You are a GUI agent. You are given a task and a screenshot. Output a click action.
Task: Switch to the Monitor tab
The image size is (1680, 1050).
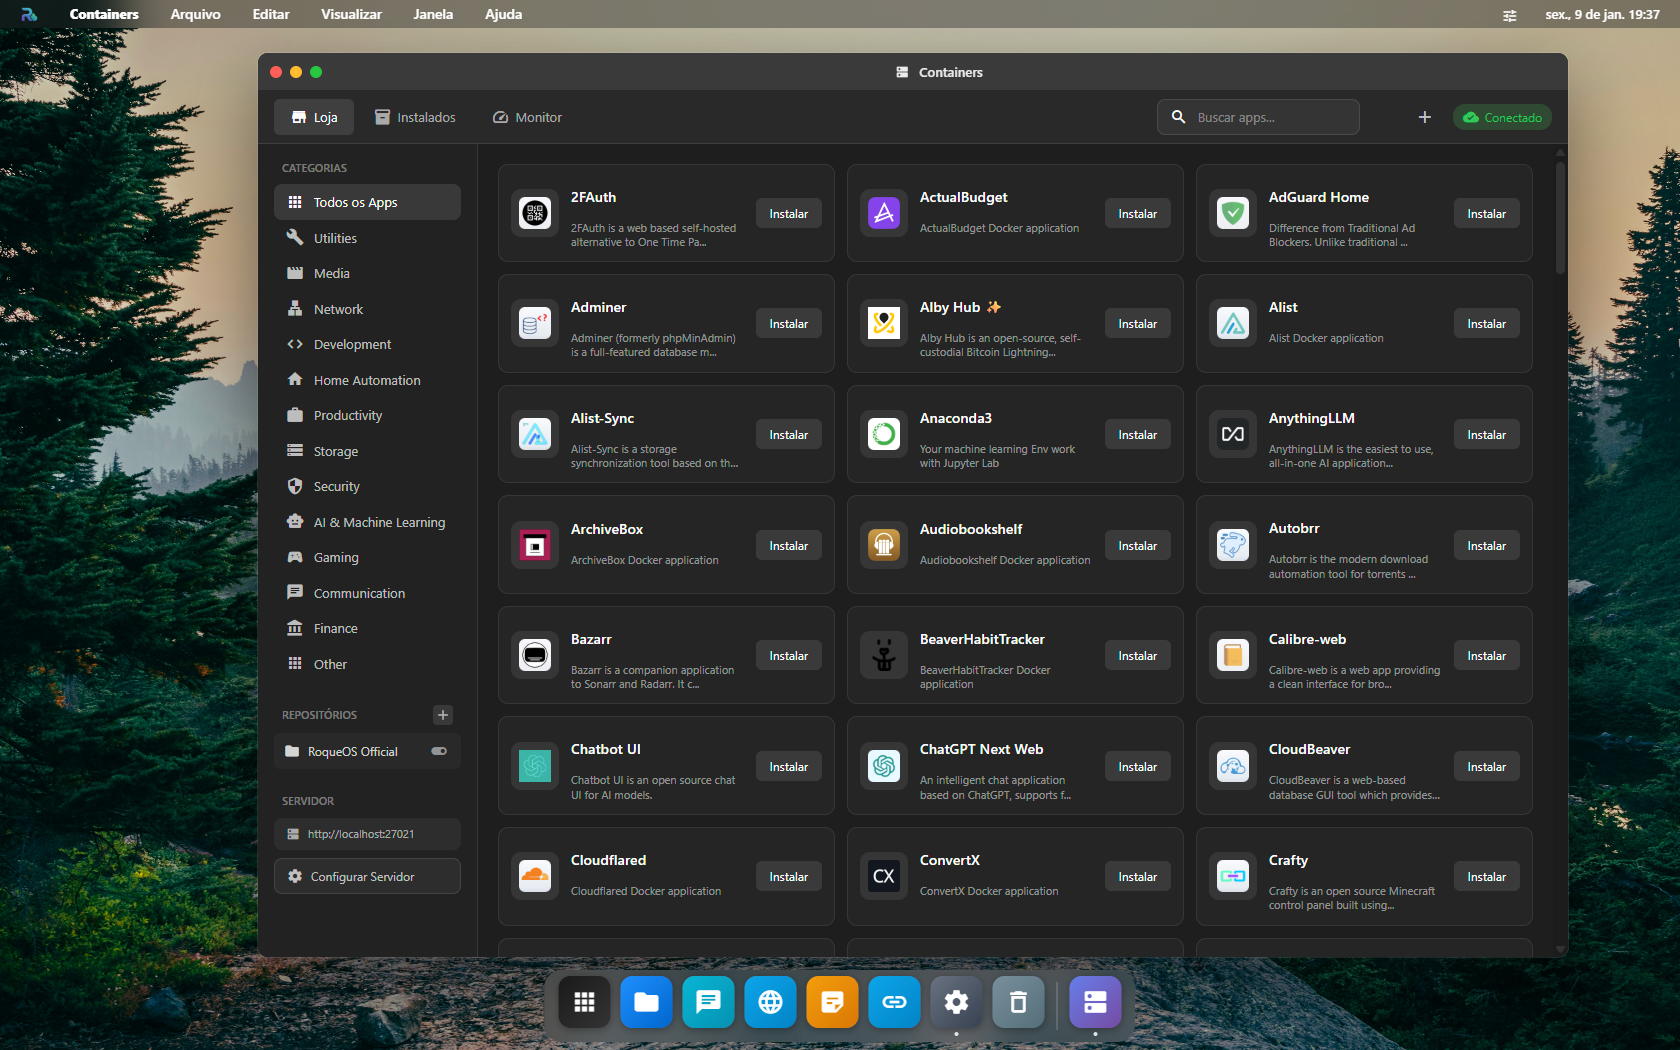(527, 117)
